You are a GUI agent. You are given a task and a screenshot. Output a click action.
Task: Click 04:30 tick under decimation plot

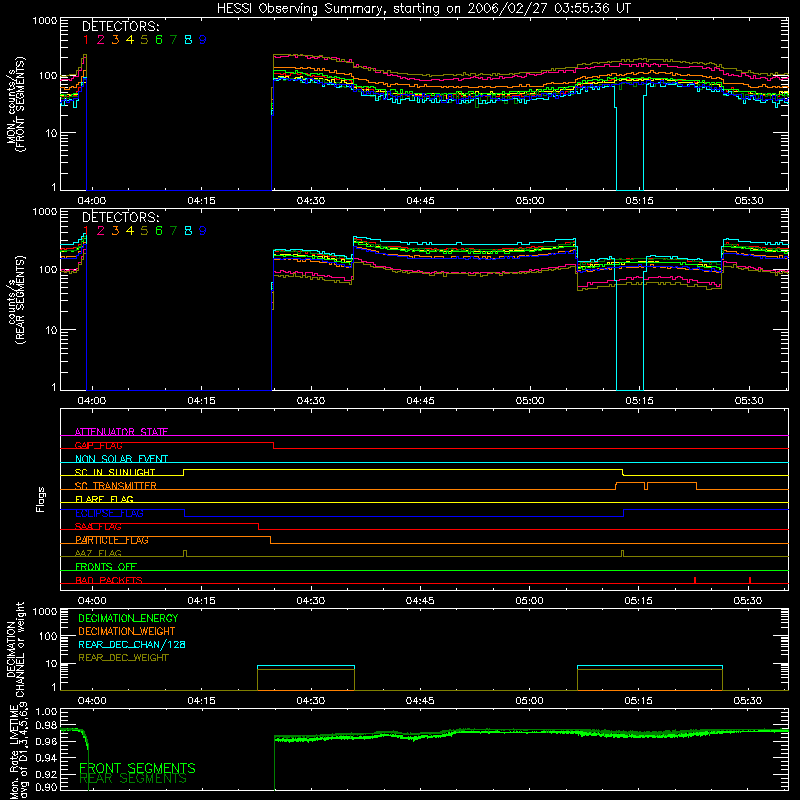coord(311,701)
